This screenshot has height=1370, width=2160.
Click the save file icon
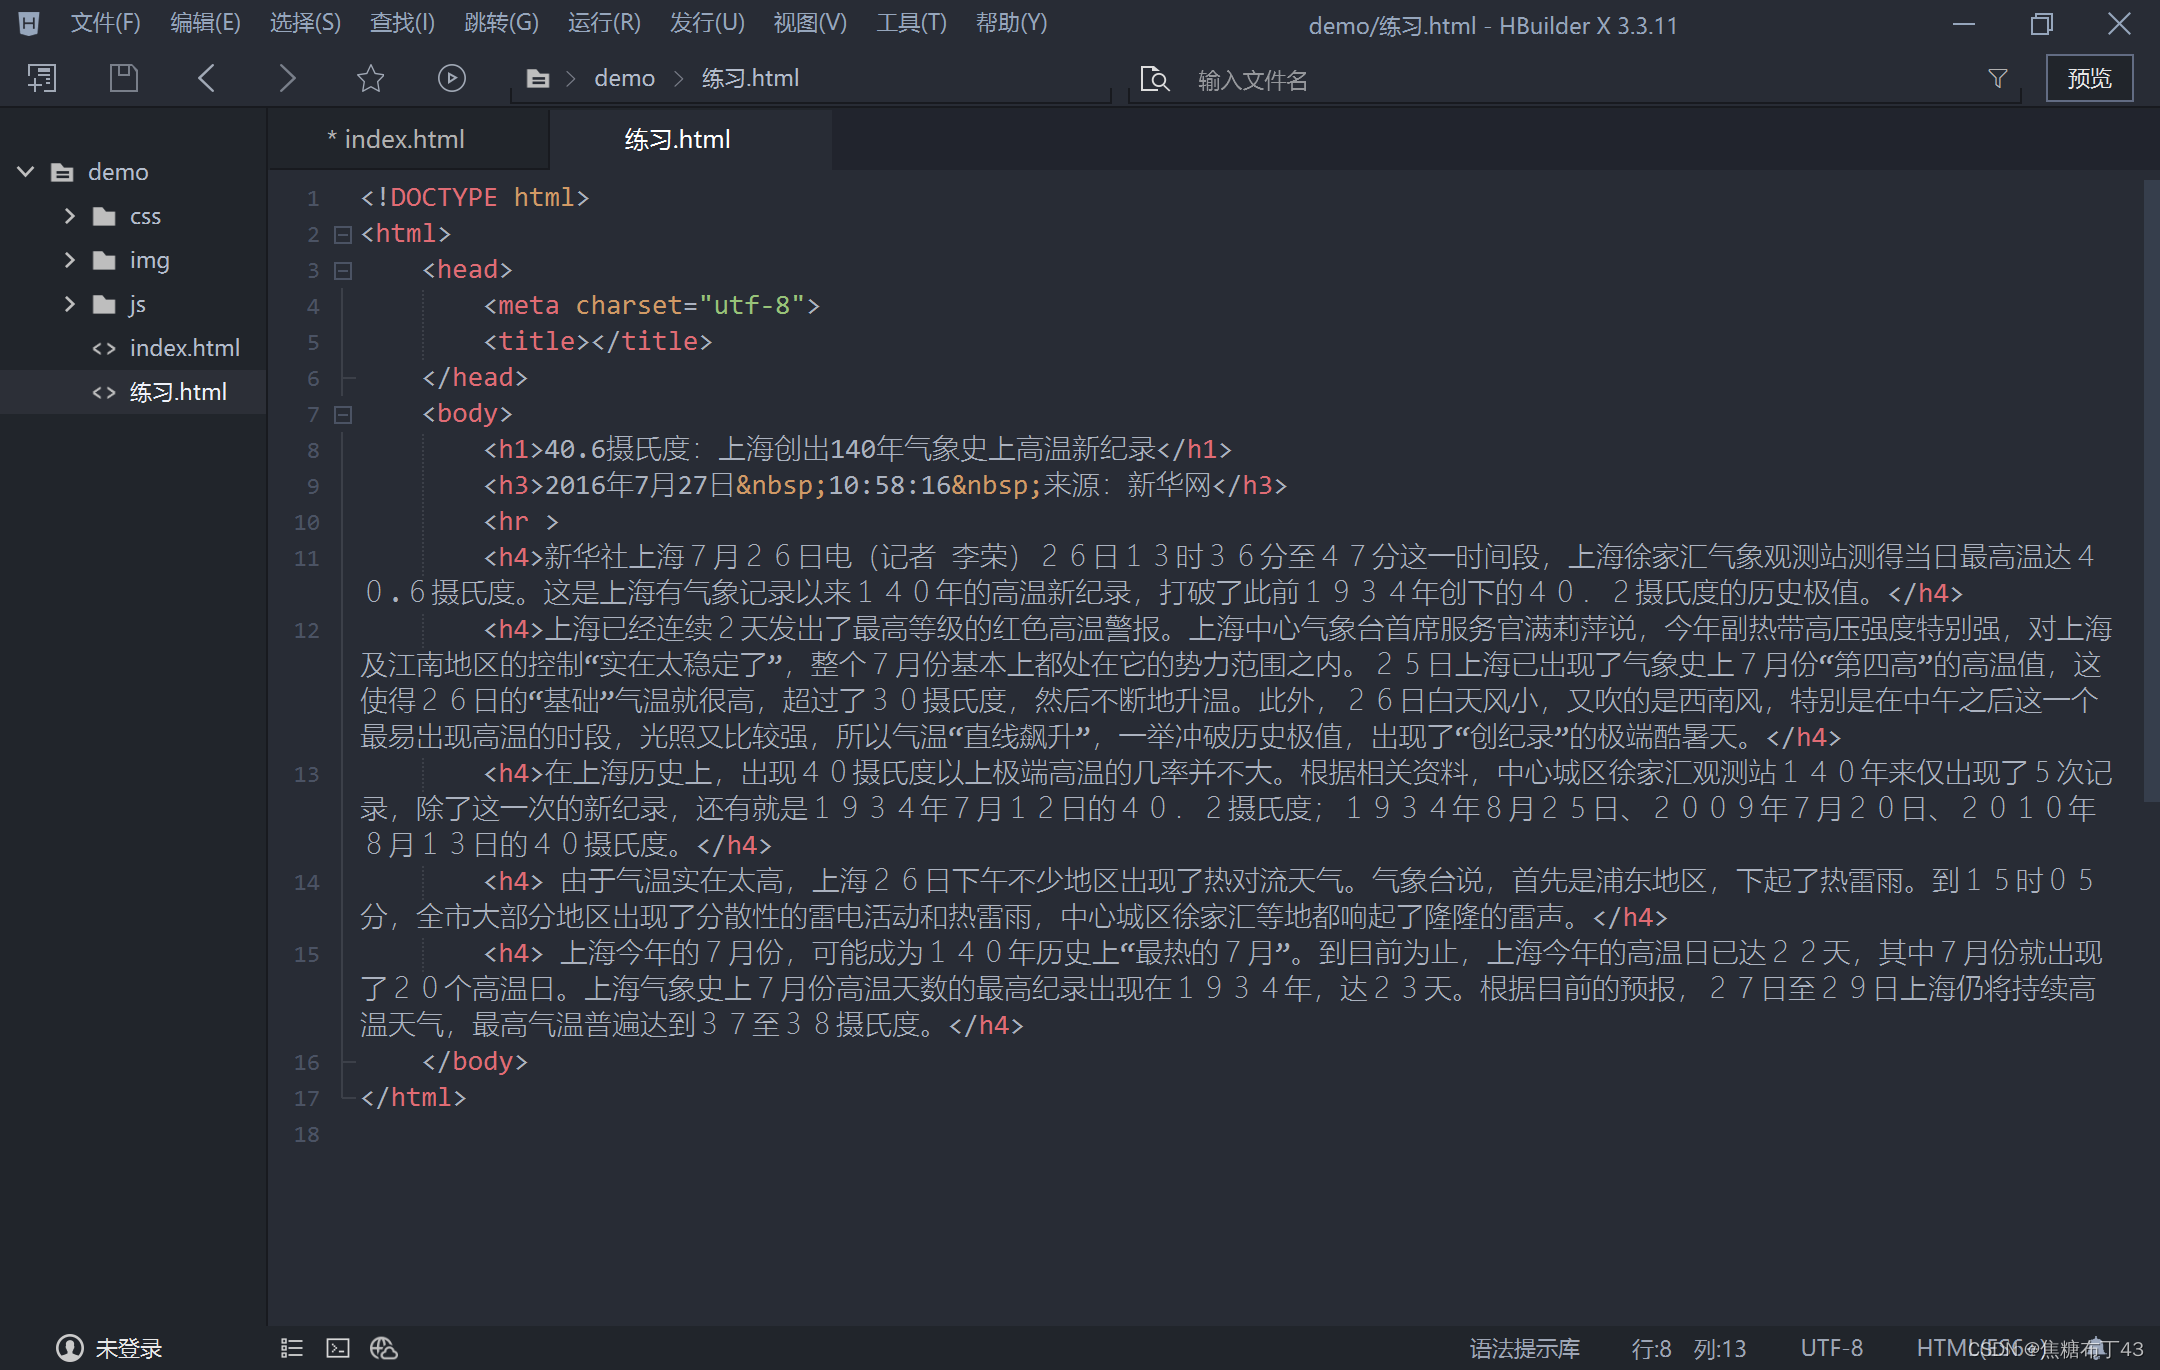point(123,78)
